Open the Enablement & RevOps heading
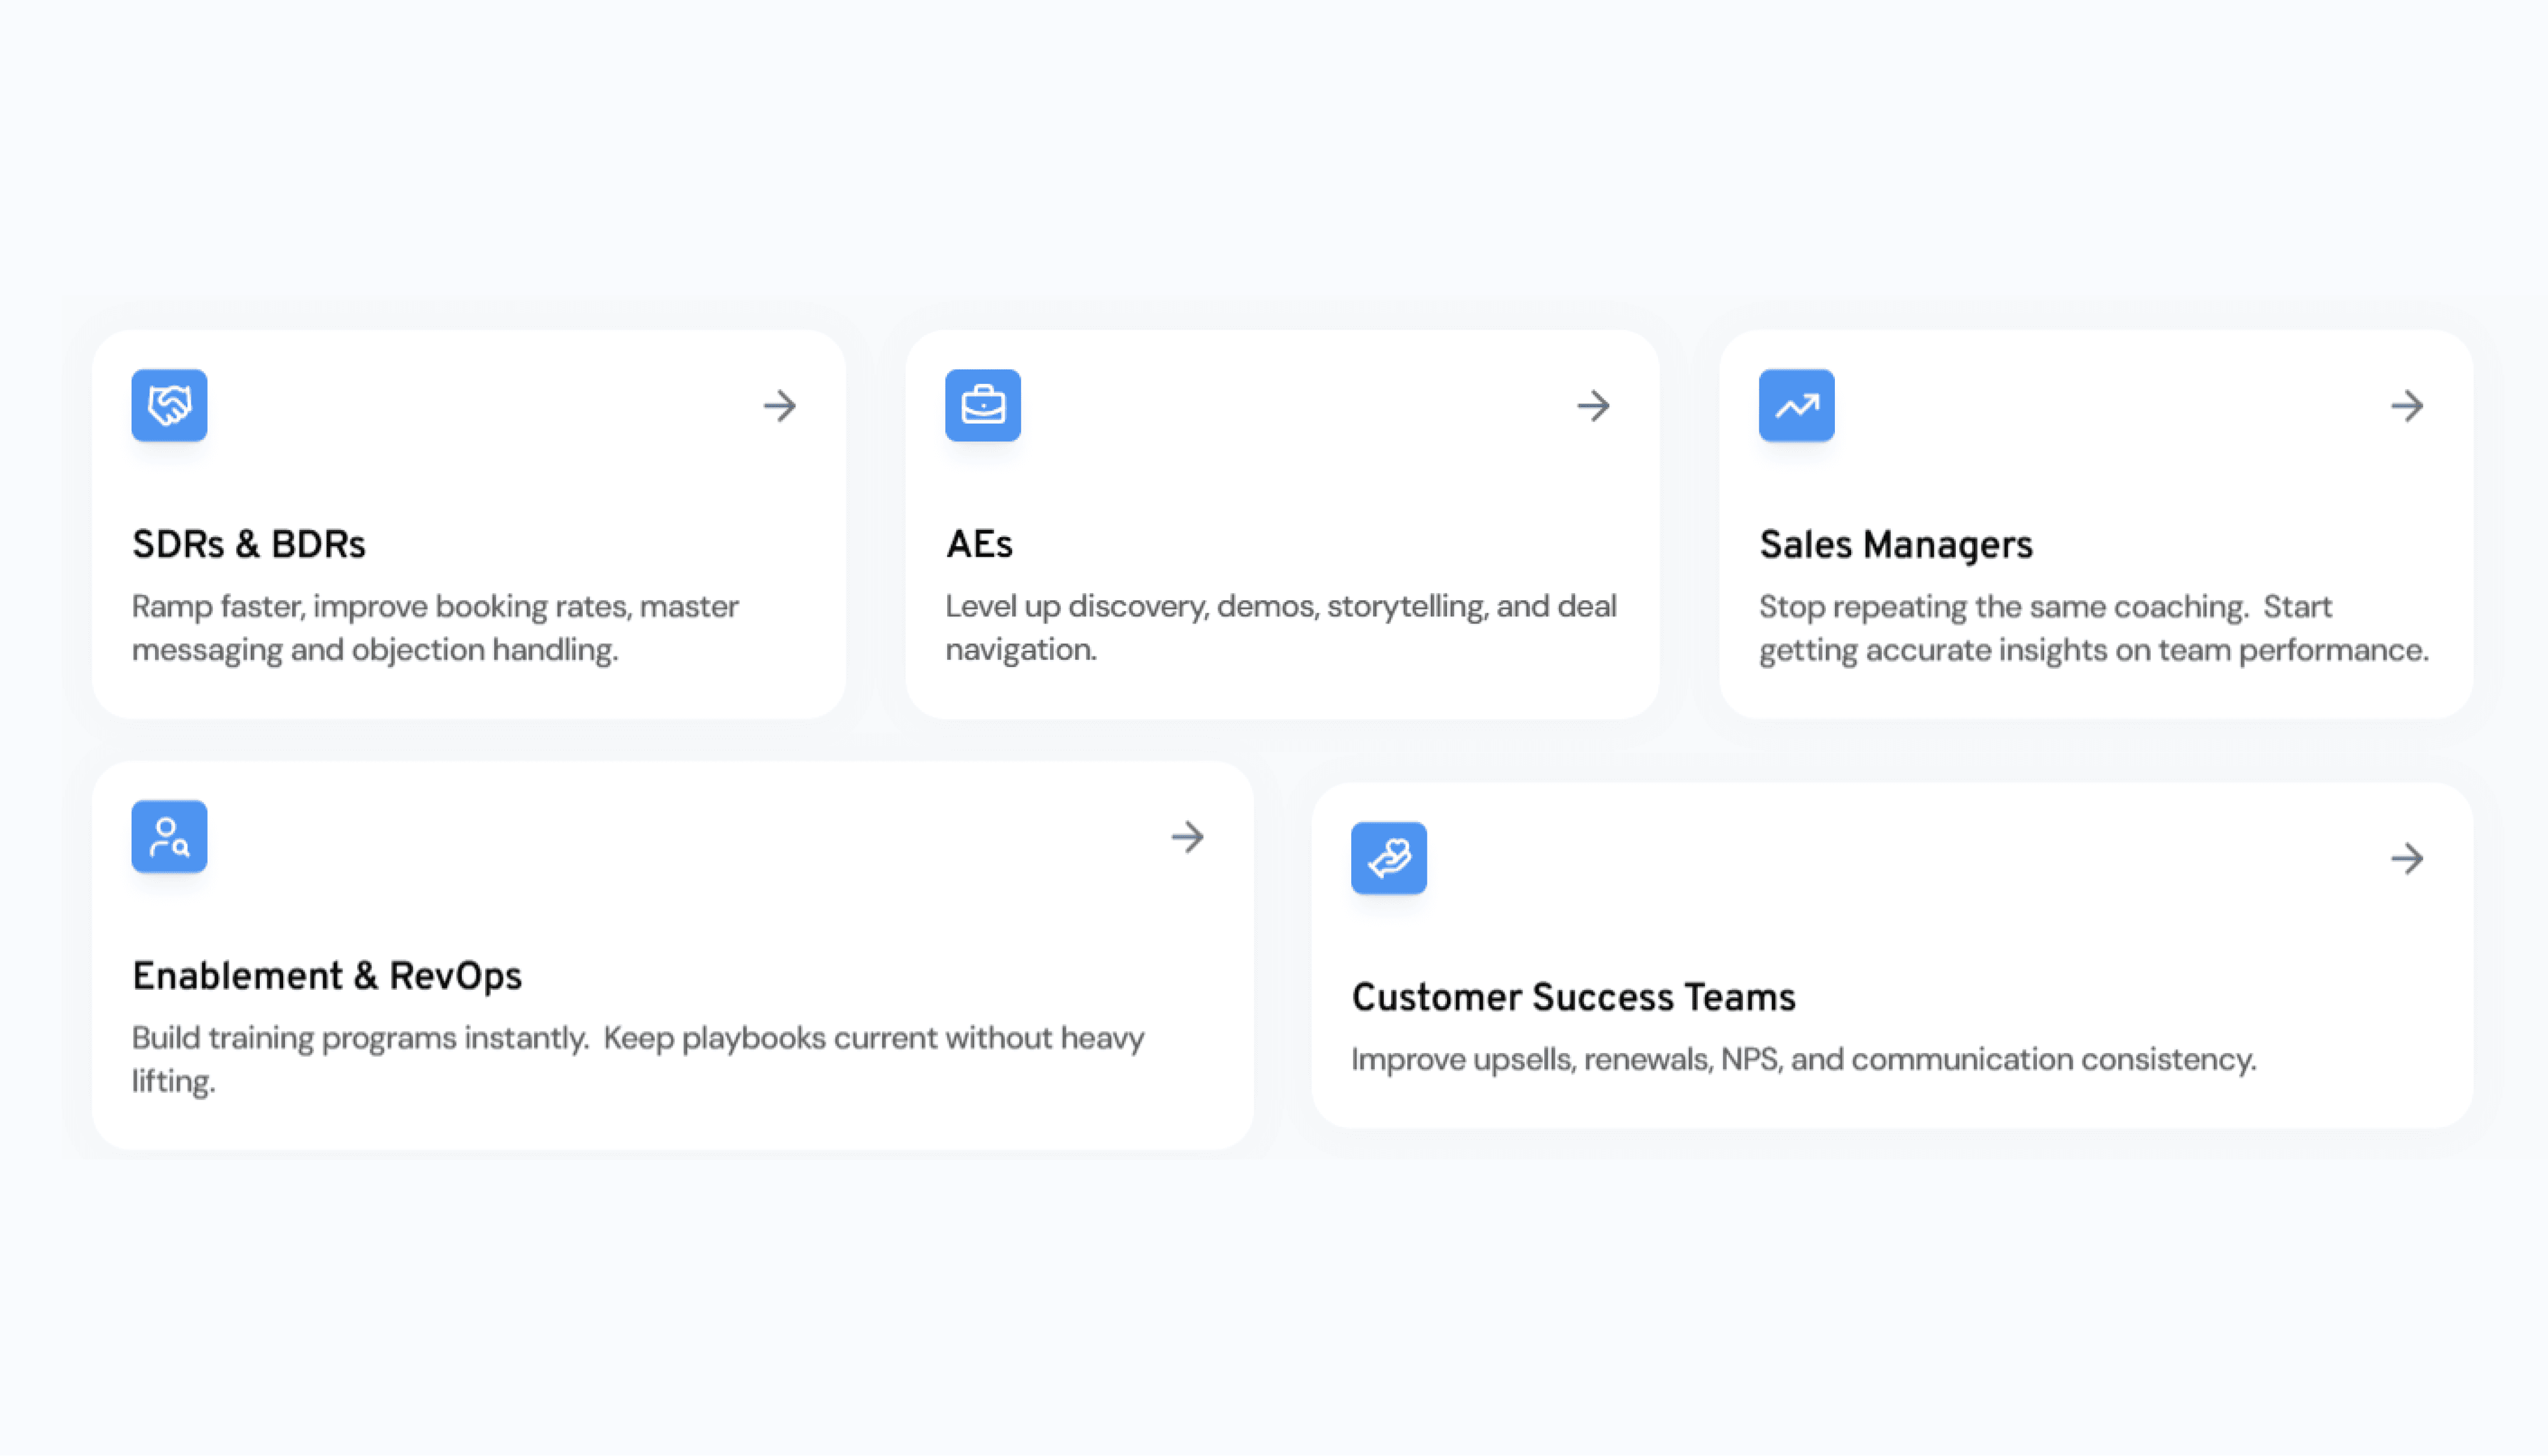 [327, 975]
